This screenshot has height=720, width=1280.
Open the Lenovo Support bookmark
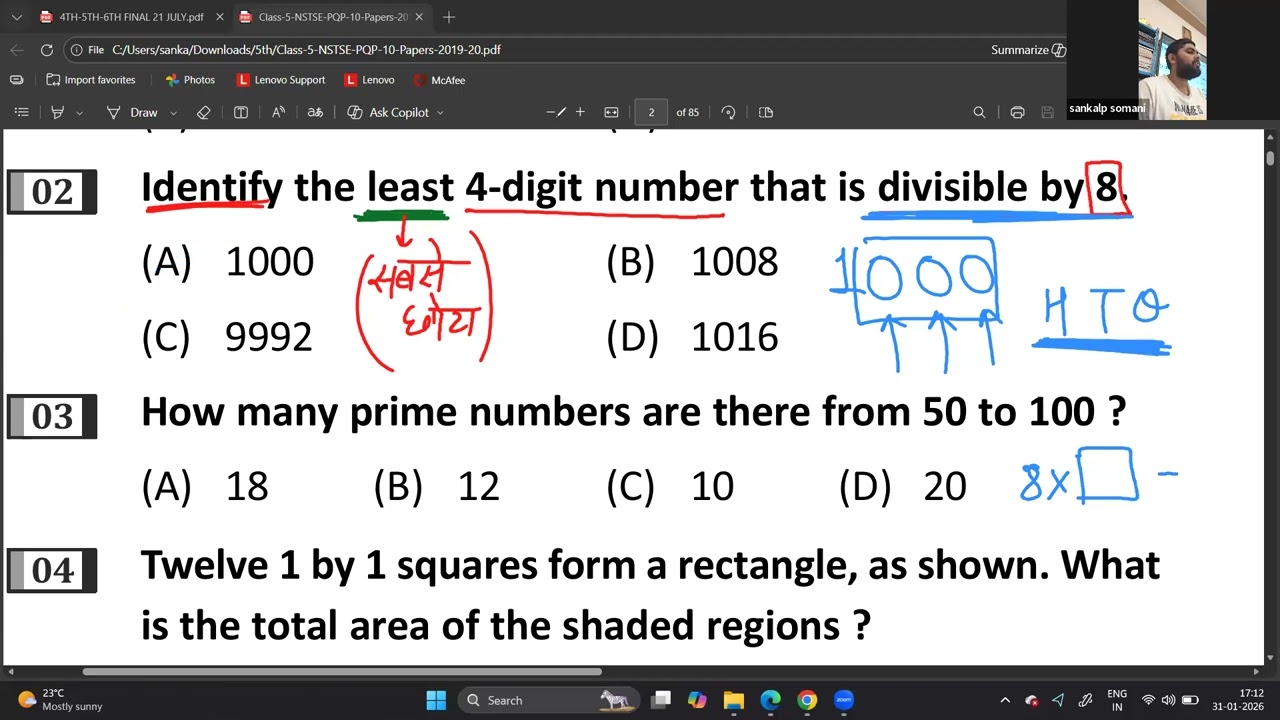click(281, 80)
